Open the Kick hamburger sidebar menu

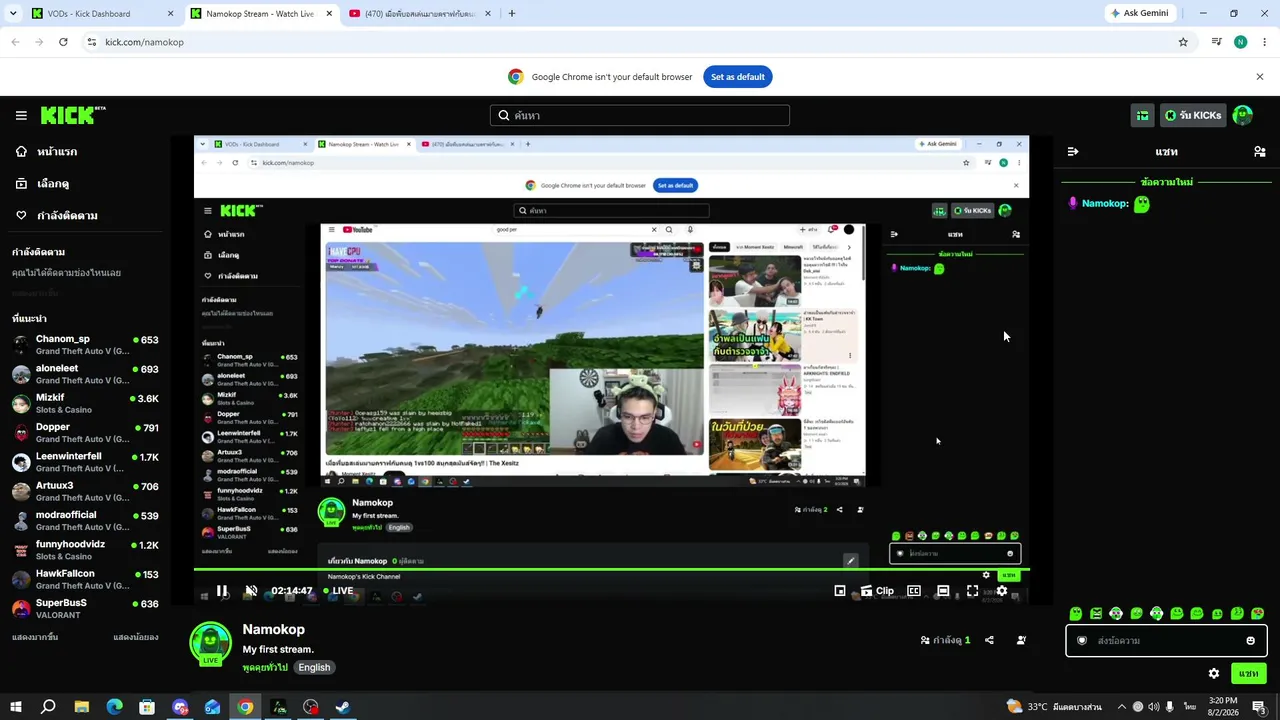coord(21,115)
